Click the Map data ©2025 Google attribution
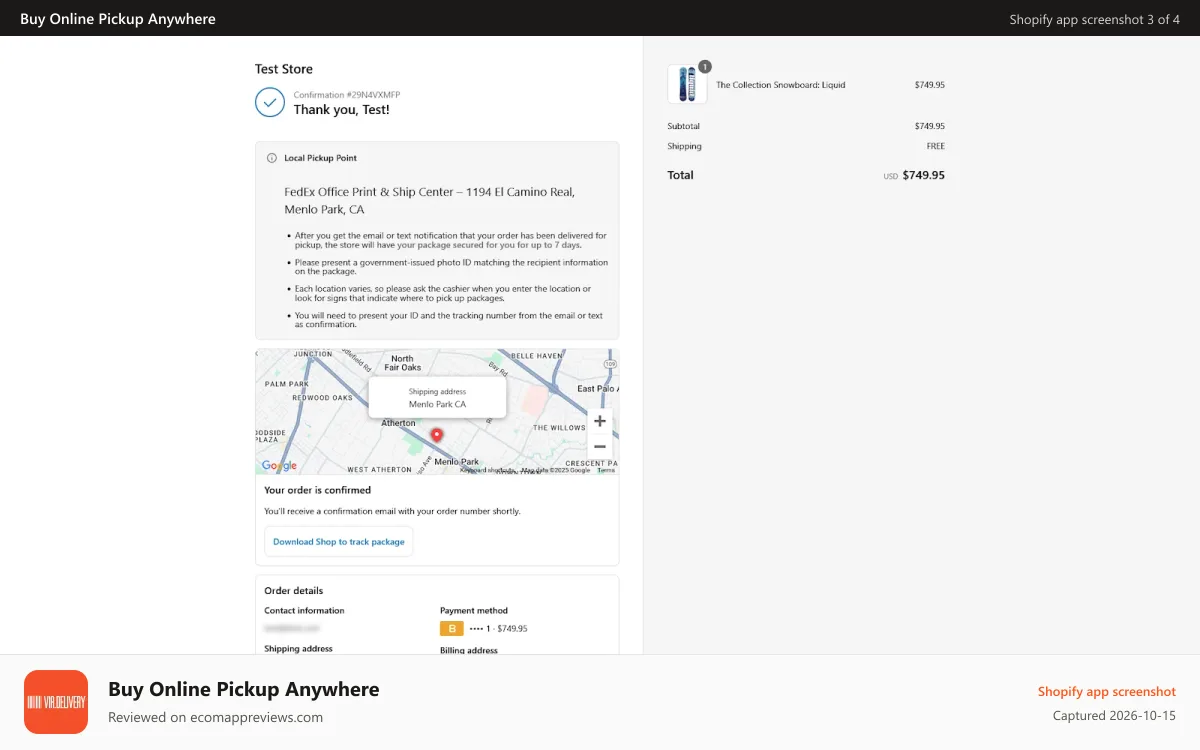The height and width of the screenshot is (750, 1200). [556, 470]
